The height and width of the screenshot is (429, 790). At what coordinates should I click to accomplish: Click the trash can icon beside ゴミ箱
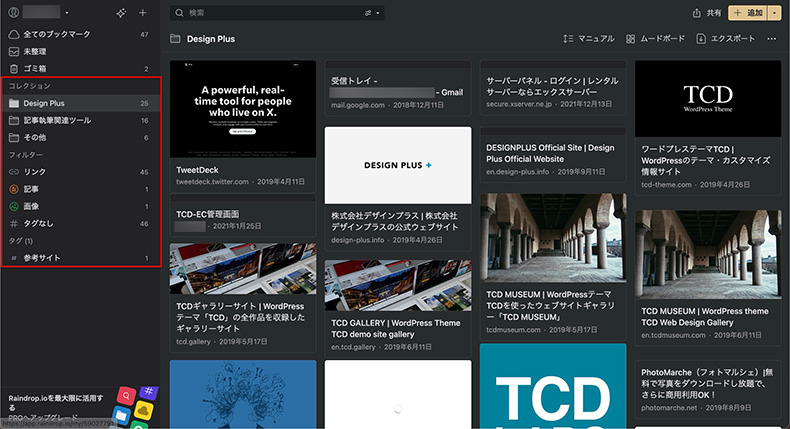pyautogui.click(x=14, y=69)
